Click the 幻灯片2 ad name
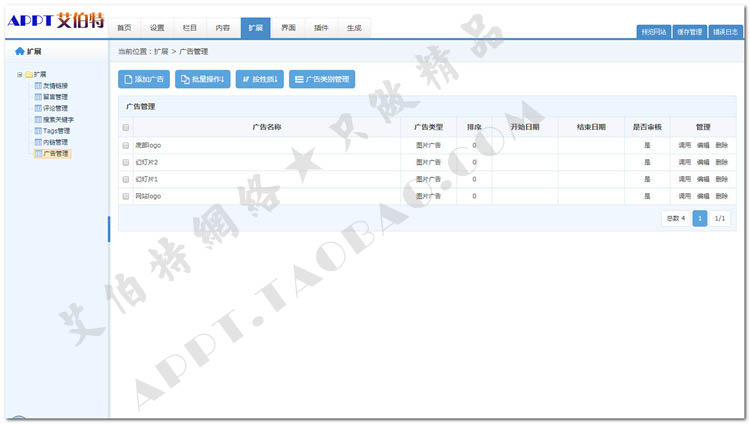Image resolution: width=750 pixels, height=424 pixels. coord(147,162)
